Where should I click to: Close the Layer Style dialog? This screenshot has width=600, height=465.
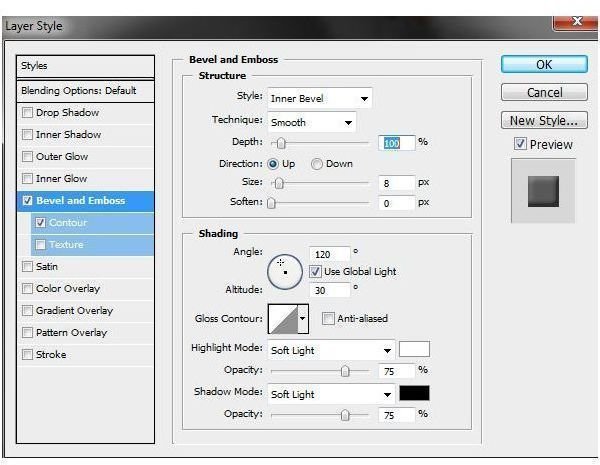point(575,22)
